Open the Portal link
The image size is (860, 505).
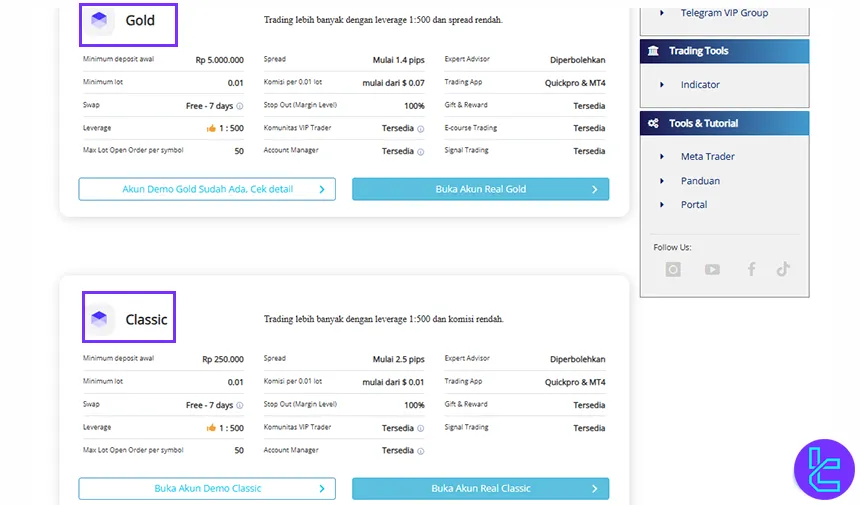click(694, 205)
